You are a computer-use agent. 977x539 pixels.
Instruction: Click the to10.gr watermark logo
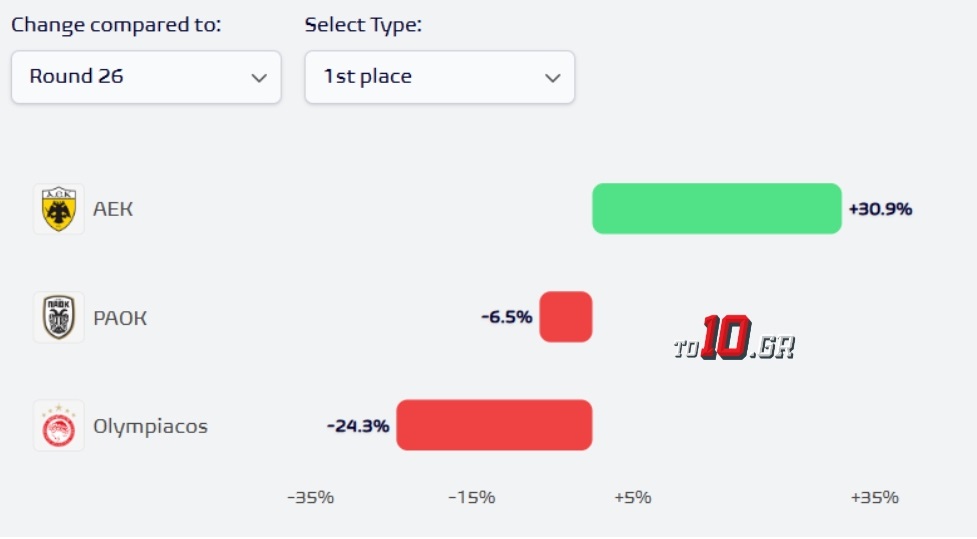[734, 339]
